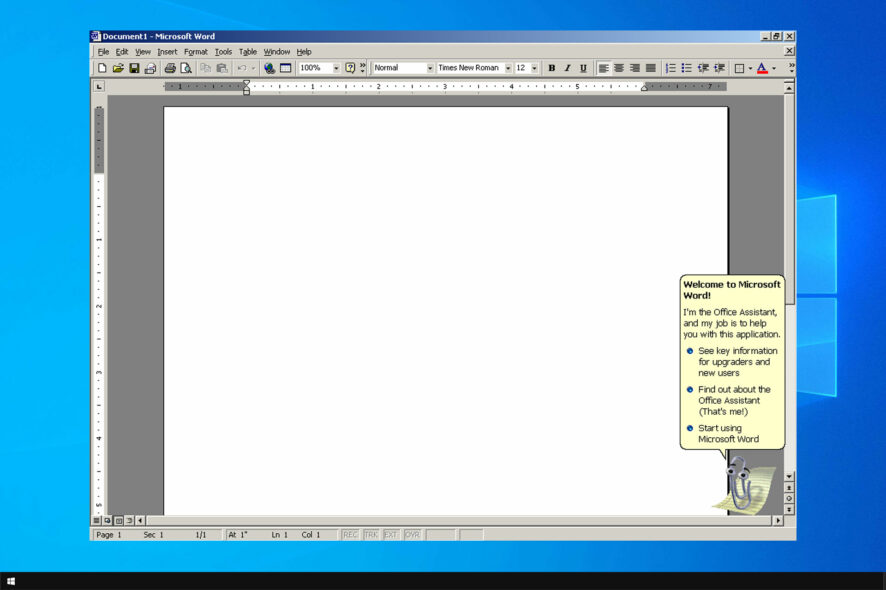
Task: Click the tab alignment selector on ruler
Action: point(99,86)
